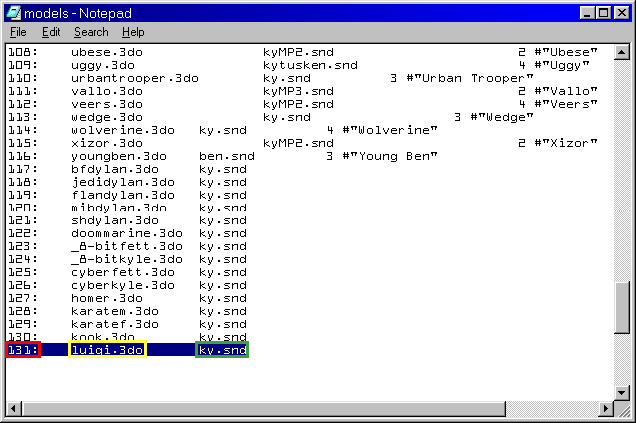Close the models Notepad window
The width and height of the screenshot is (636, 423).
pyautogui.click(x=621, y=13)
